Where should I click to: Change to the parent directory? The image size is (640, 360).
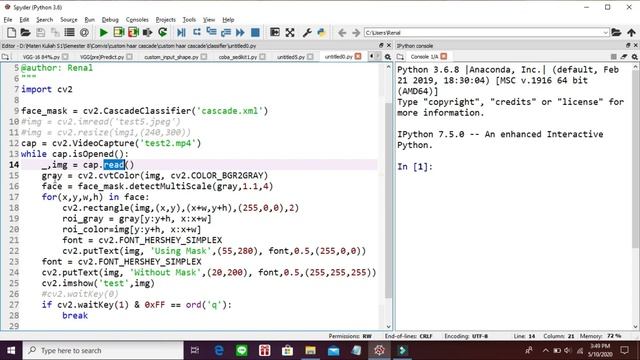631,32
